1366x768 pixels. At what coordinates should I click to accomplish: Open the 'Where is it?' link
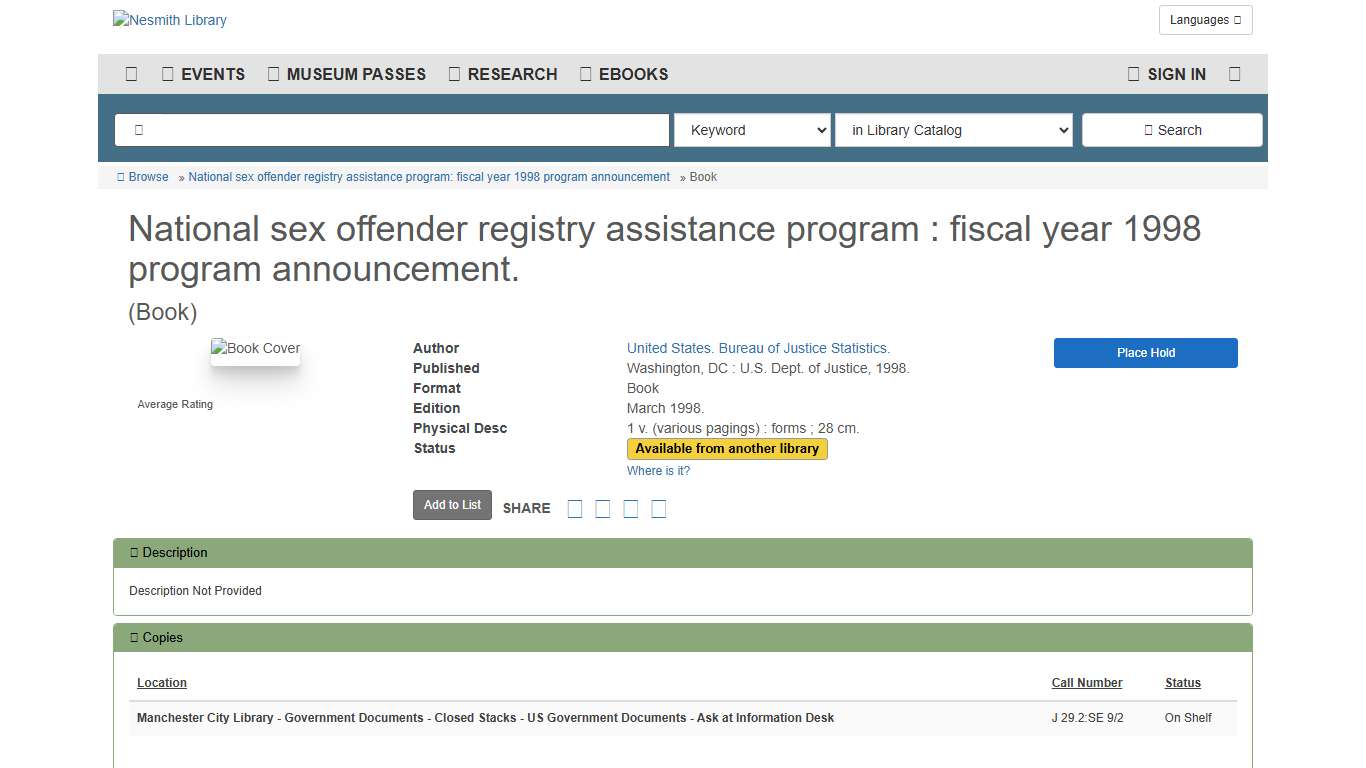pyautogui.click(x=658, y=470)
